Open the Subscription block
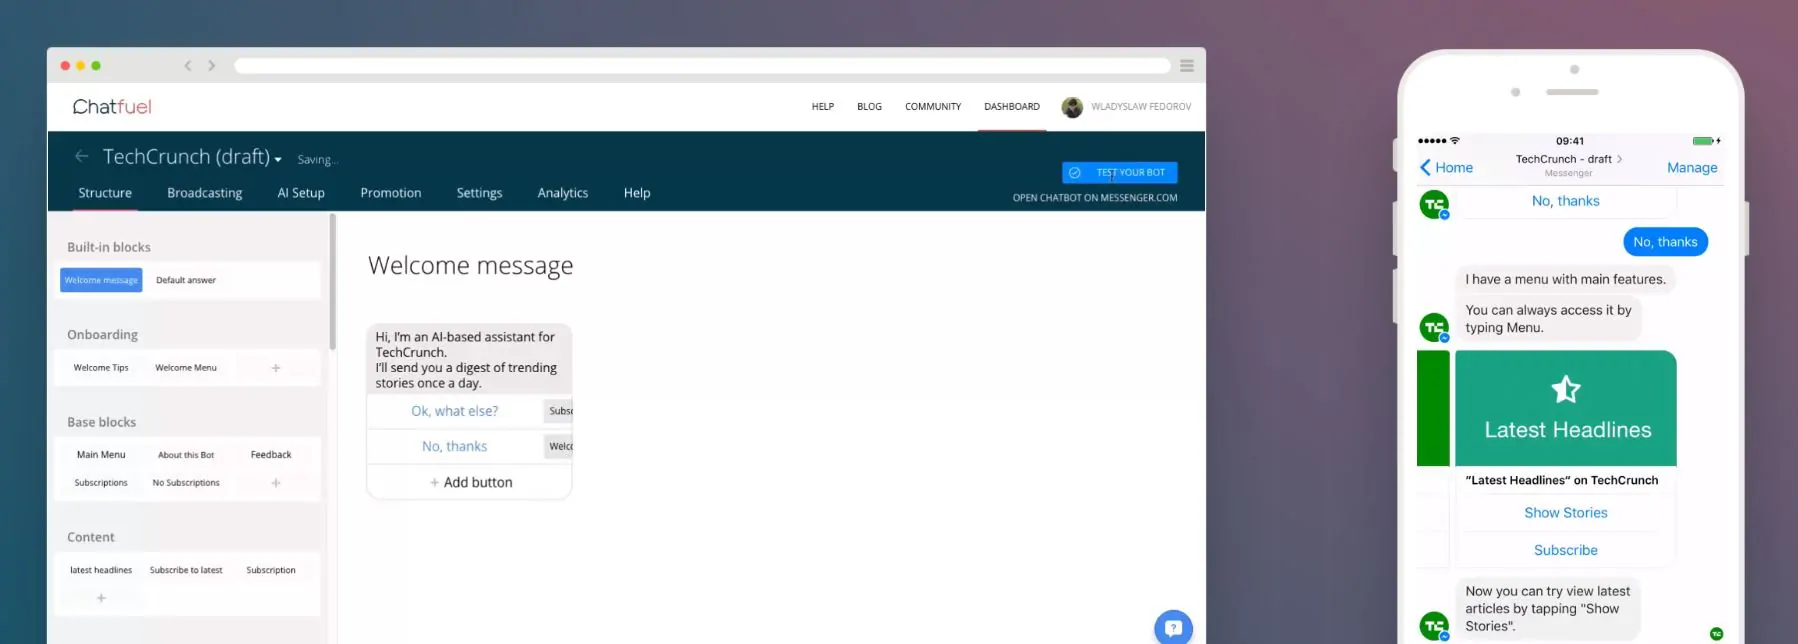1798x644 pixels. coord(271,570)
